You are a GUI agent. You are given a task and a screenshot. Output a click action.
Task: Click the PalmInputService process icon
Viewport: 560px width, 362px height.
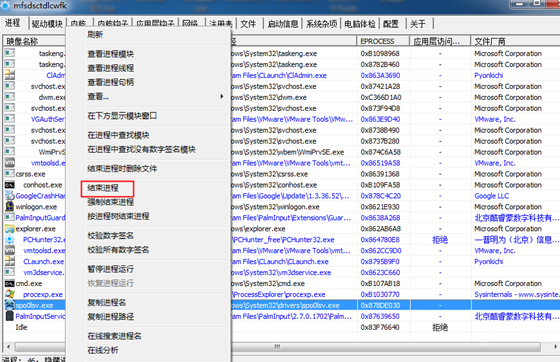(x=10, y=316)
